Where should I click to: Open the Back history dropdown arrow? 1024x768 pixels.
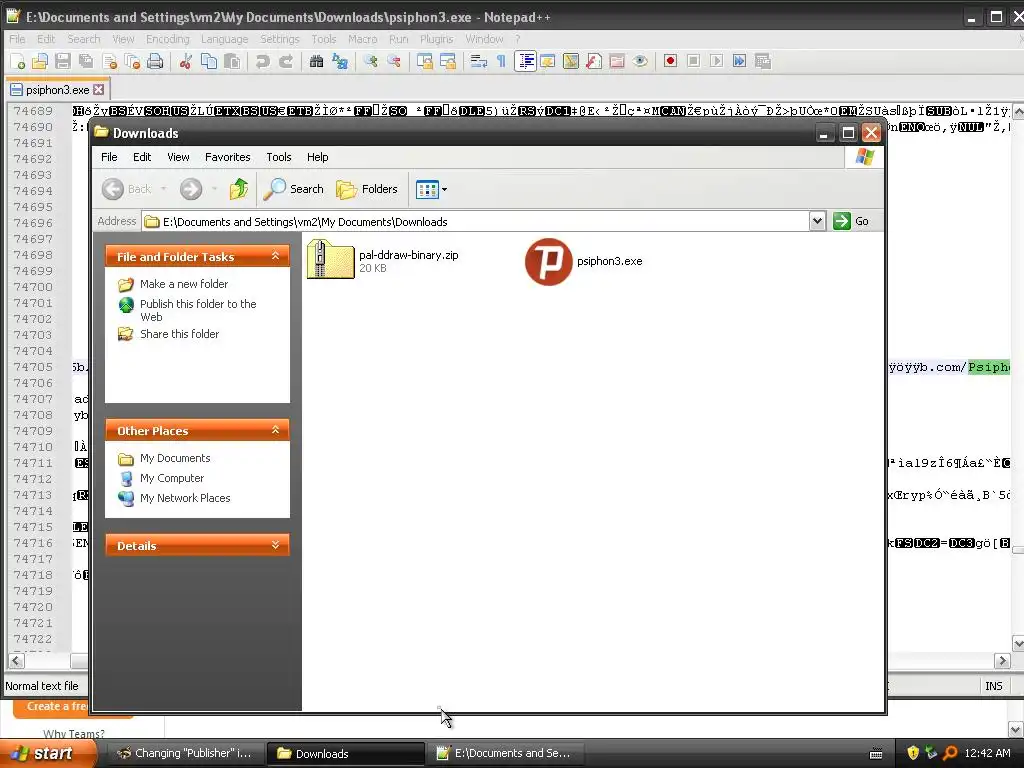(x=163, y=189)
